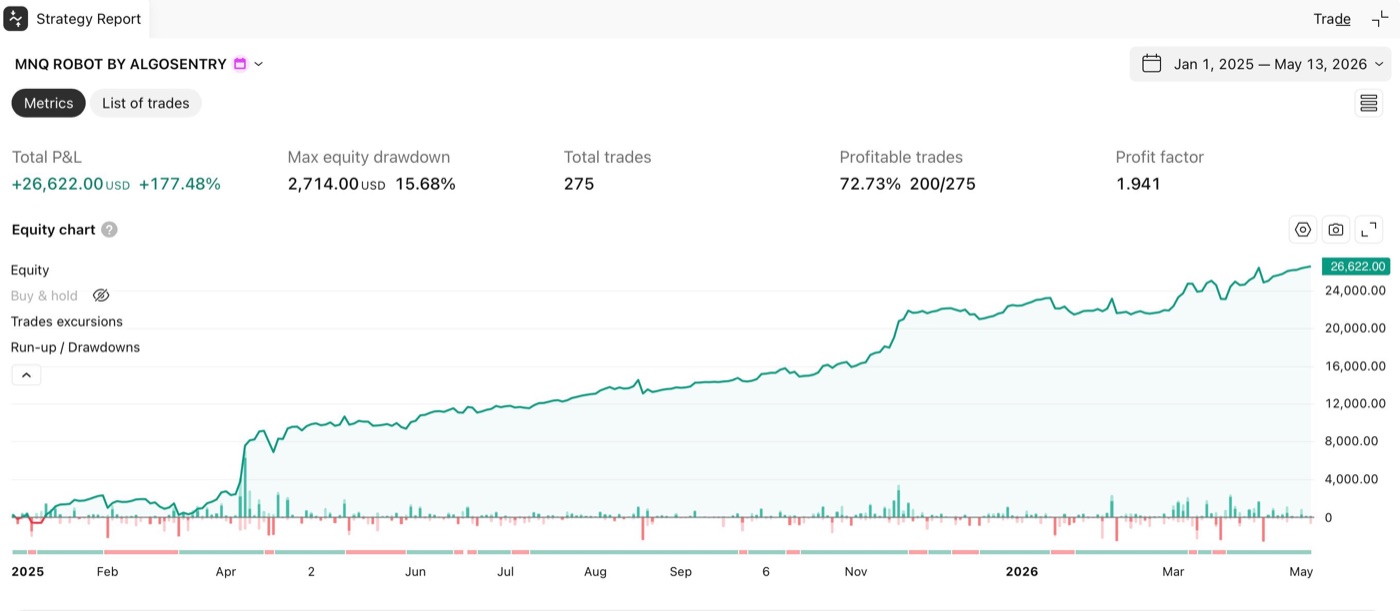The width and height of the screenshot is (1400, 611).
Task: Click the Trade button at top
Action: (1332, 19)
